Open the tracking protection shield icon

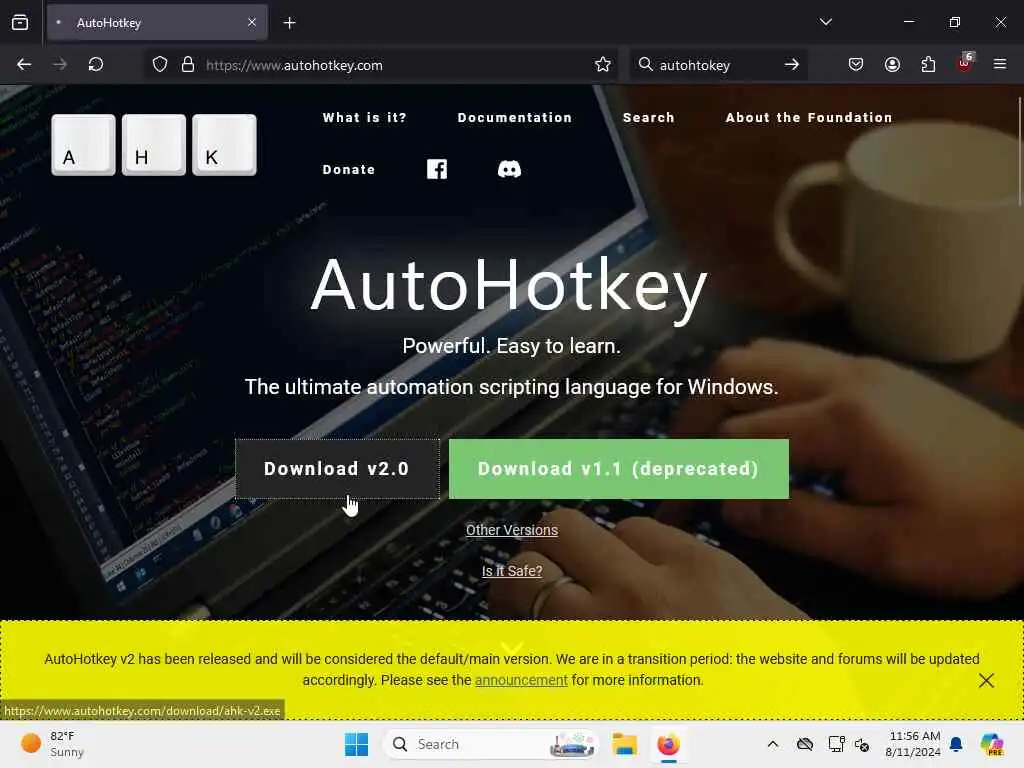(x=160, y=64)
